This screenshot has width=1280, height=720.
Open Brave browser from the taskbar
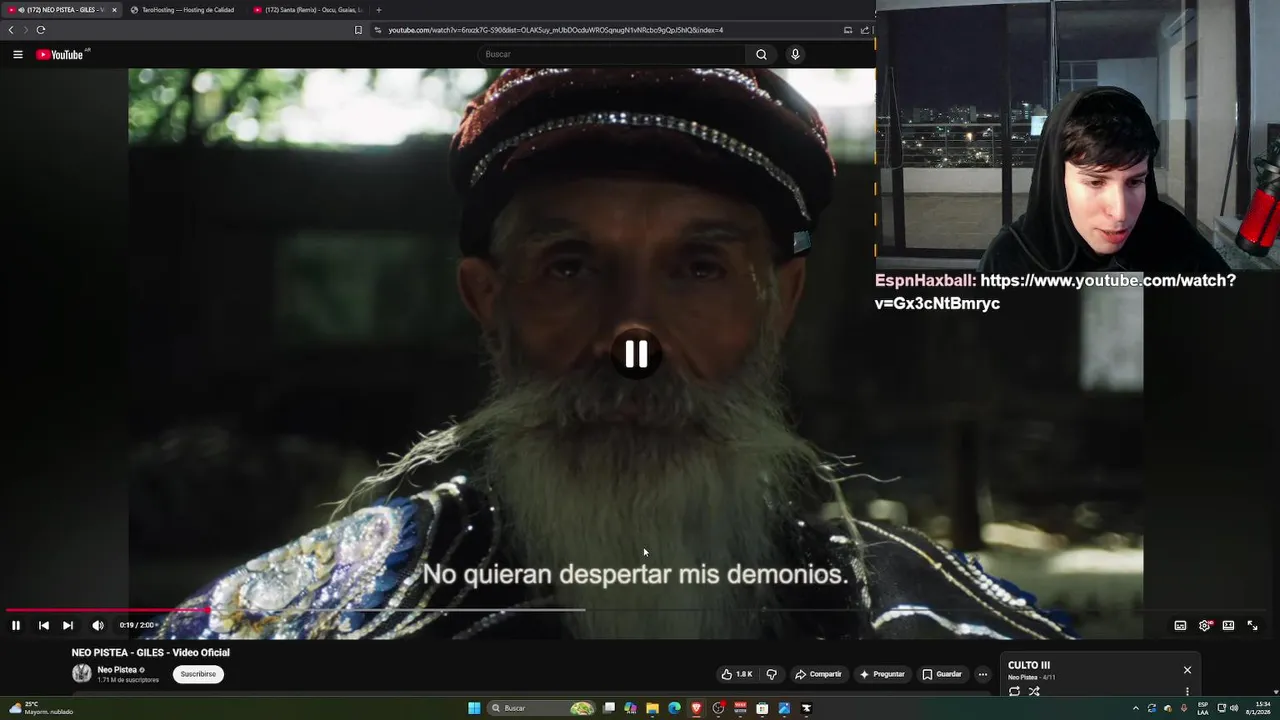coord(696,708)
